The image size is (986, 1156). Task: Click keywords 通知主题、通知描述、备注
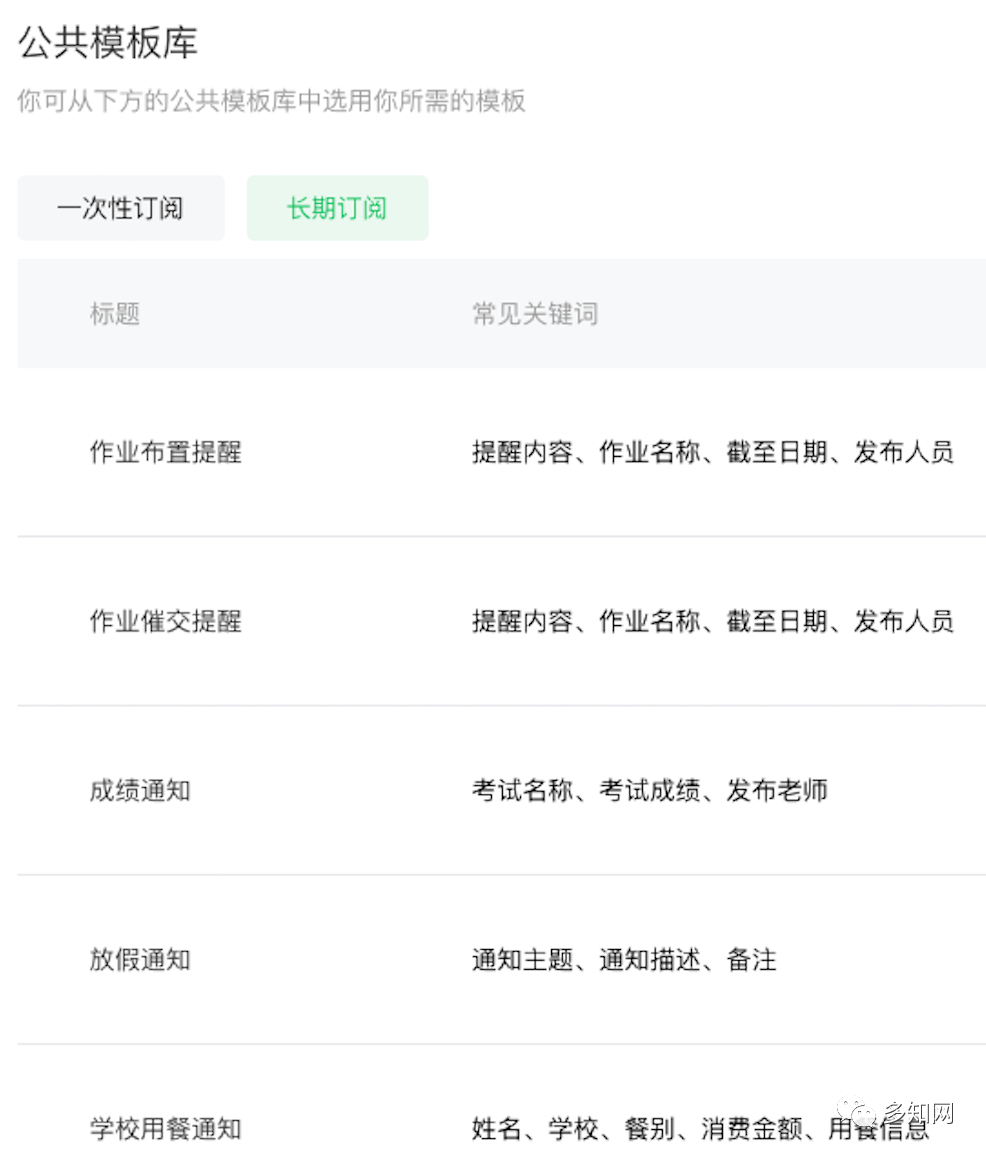point(624,960)
